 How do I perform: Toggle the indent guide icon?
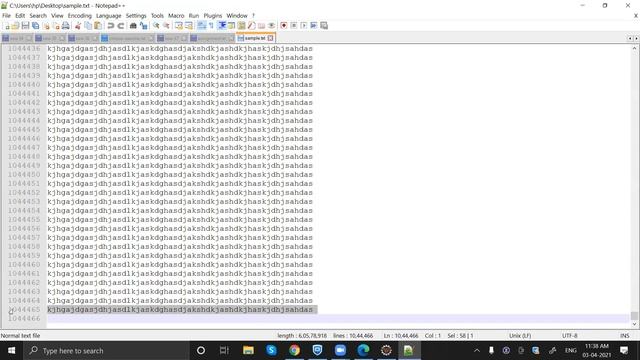click(x=222, y=26)
